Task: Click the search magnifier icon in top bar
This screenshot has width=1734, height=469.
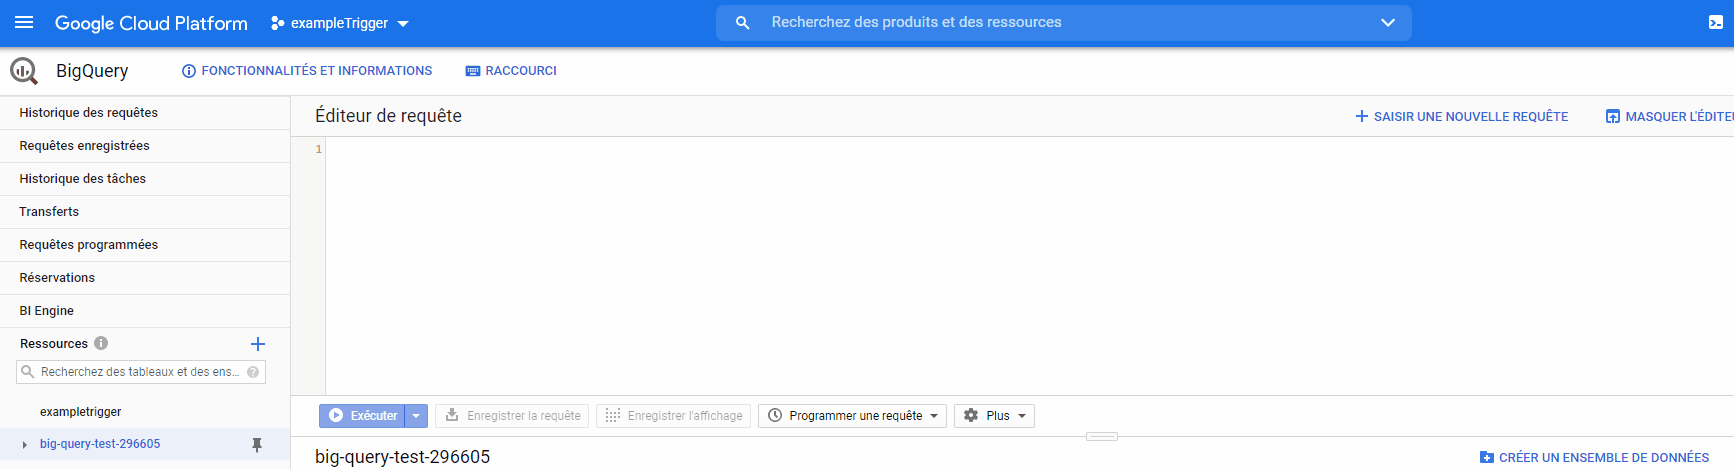Action: [742, 22]
